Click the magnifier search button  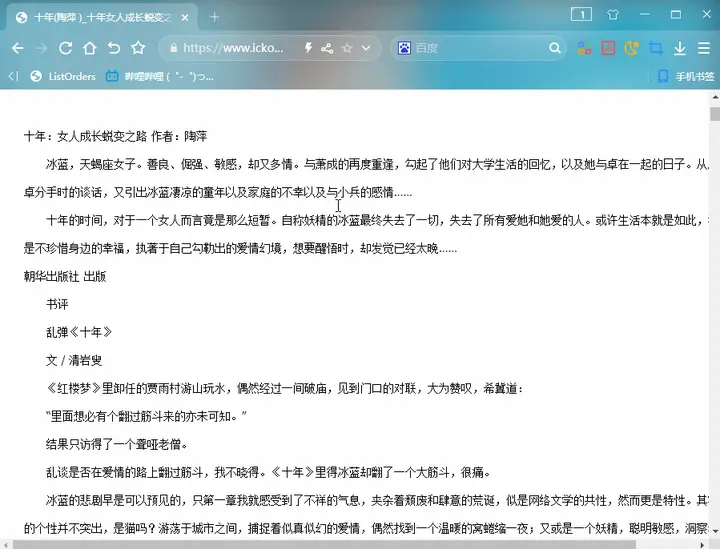(x=555, y=48)
